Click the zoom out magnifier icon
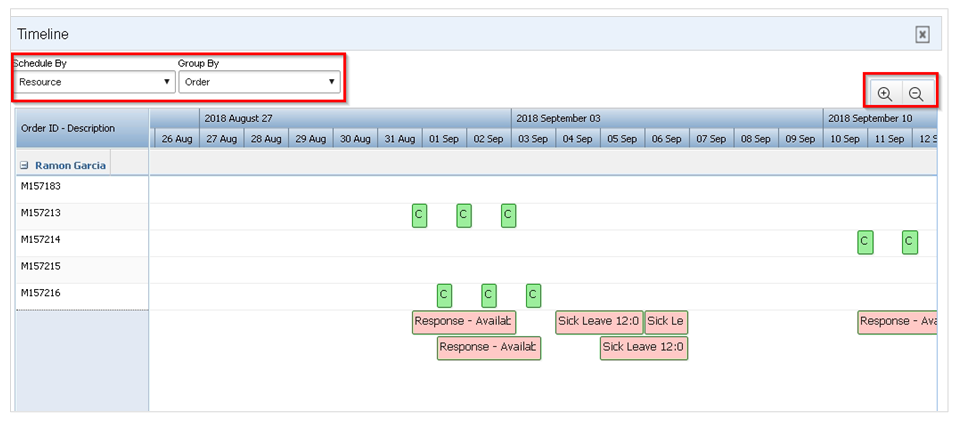The image size is (957, 421). pyautogui.click(x=915, y=94)
